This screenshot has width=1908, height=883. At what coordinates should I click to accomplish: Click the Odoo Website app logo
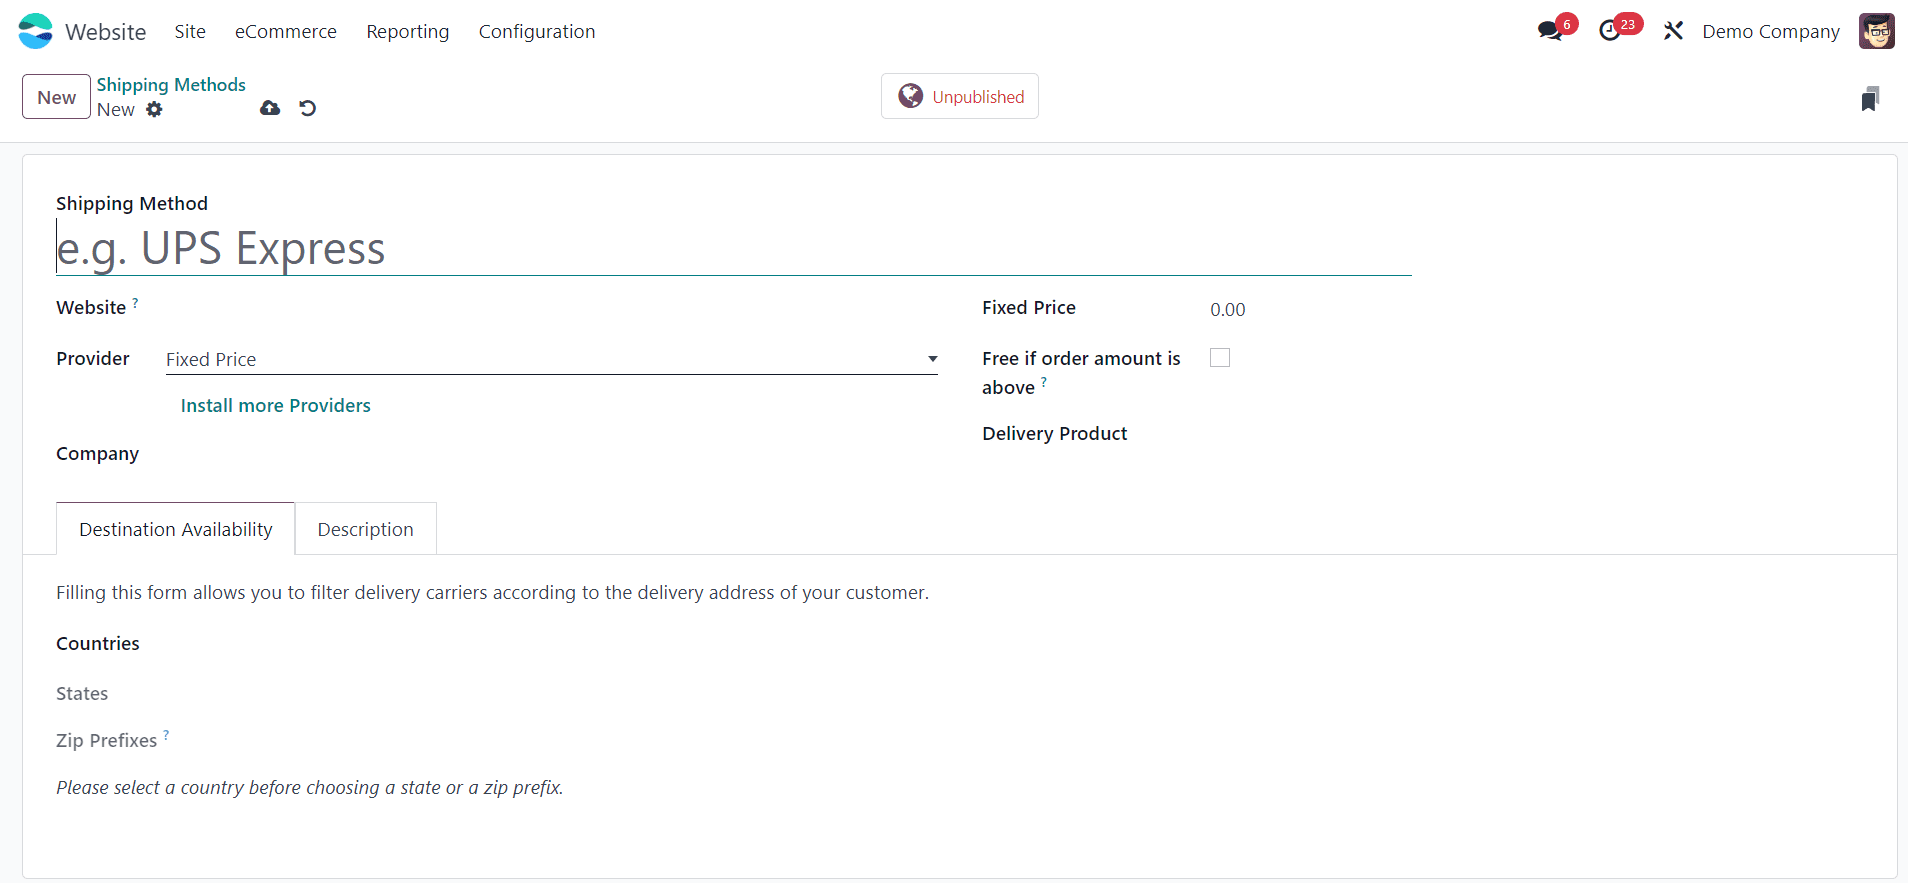(x=36, y=31)
